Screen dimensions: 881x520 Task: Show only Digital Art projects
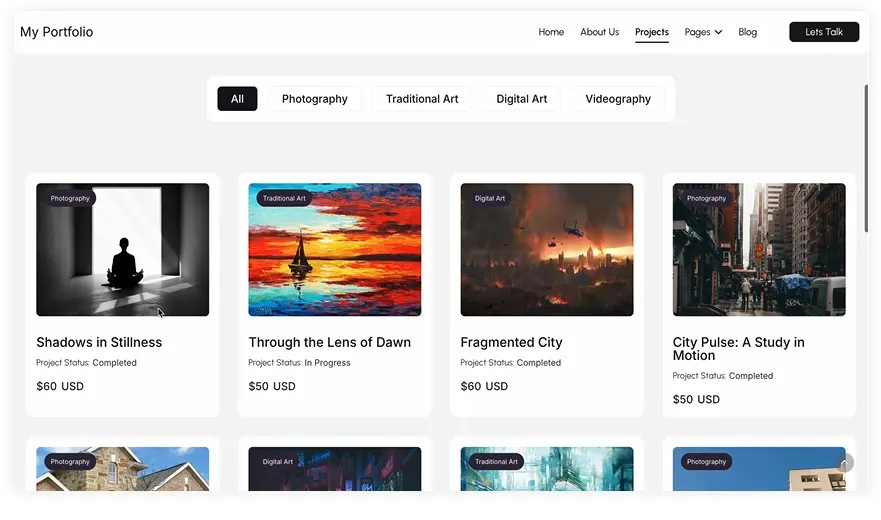(521, 99)
